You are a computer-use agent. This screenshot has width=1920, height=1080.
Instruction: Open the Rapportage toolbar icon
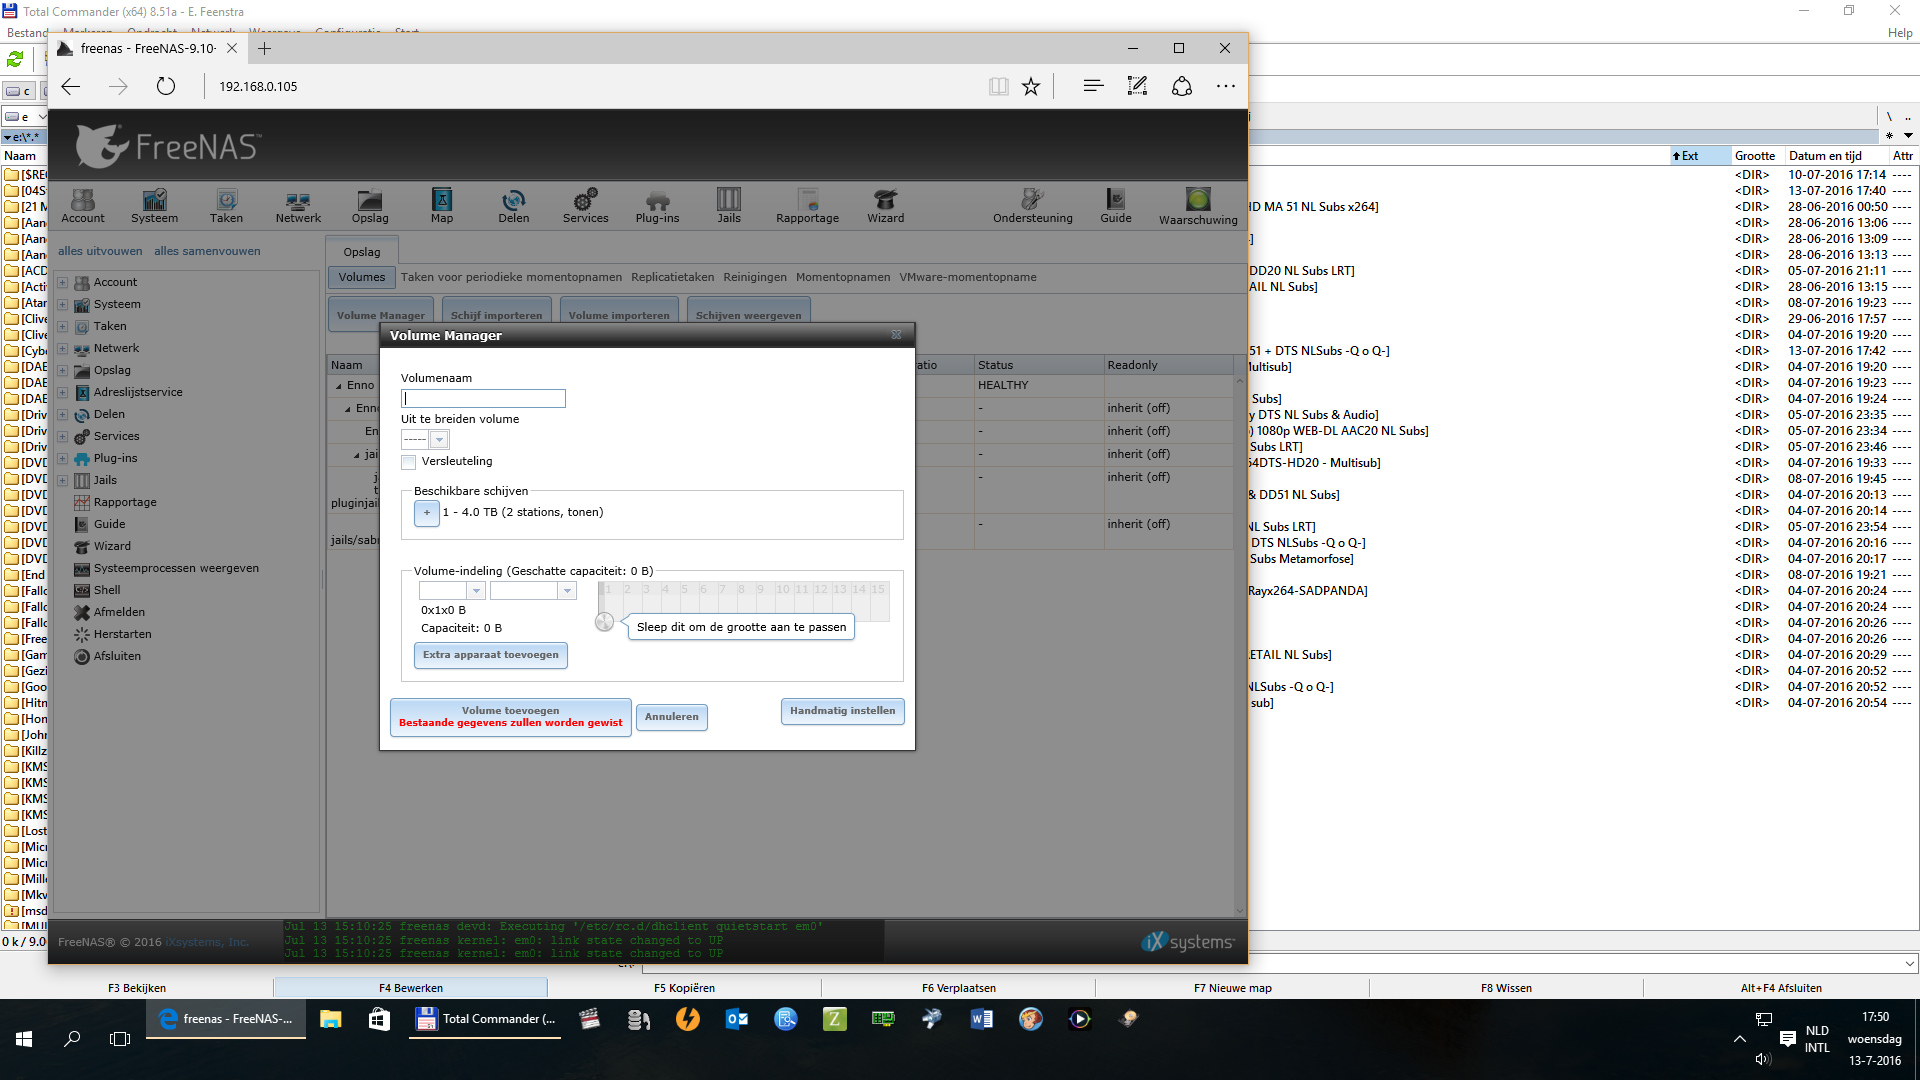808,206
